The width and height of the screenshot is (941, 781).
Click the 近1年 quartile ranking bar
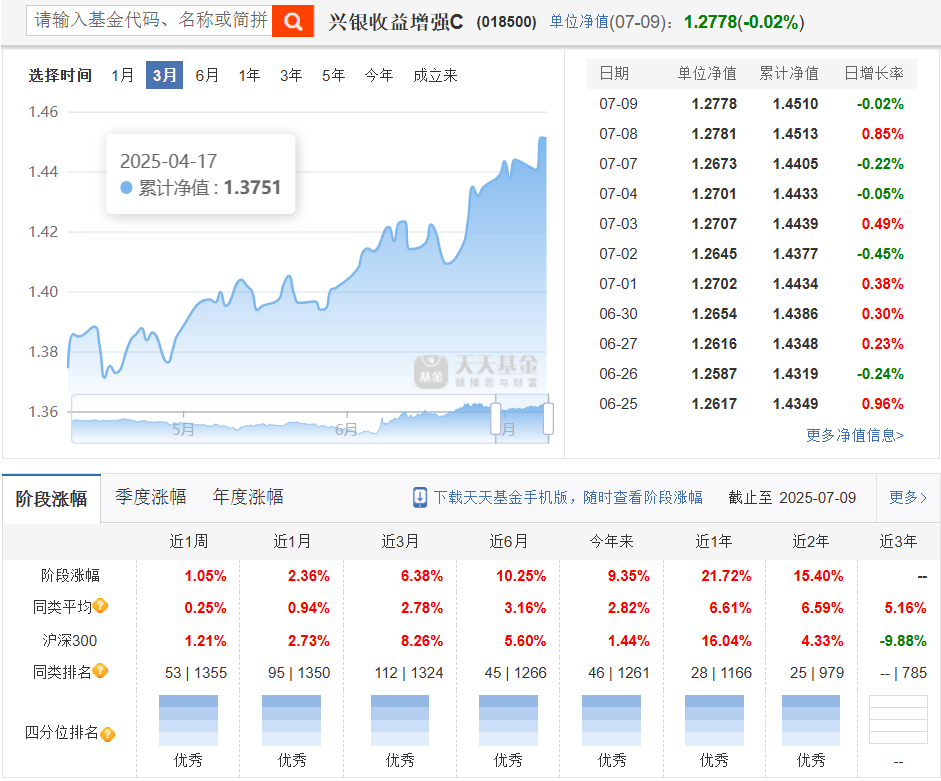(714, 720)
